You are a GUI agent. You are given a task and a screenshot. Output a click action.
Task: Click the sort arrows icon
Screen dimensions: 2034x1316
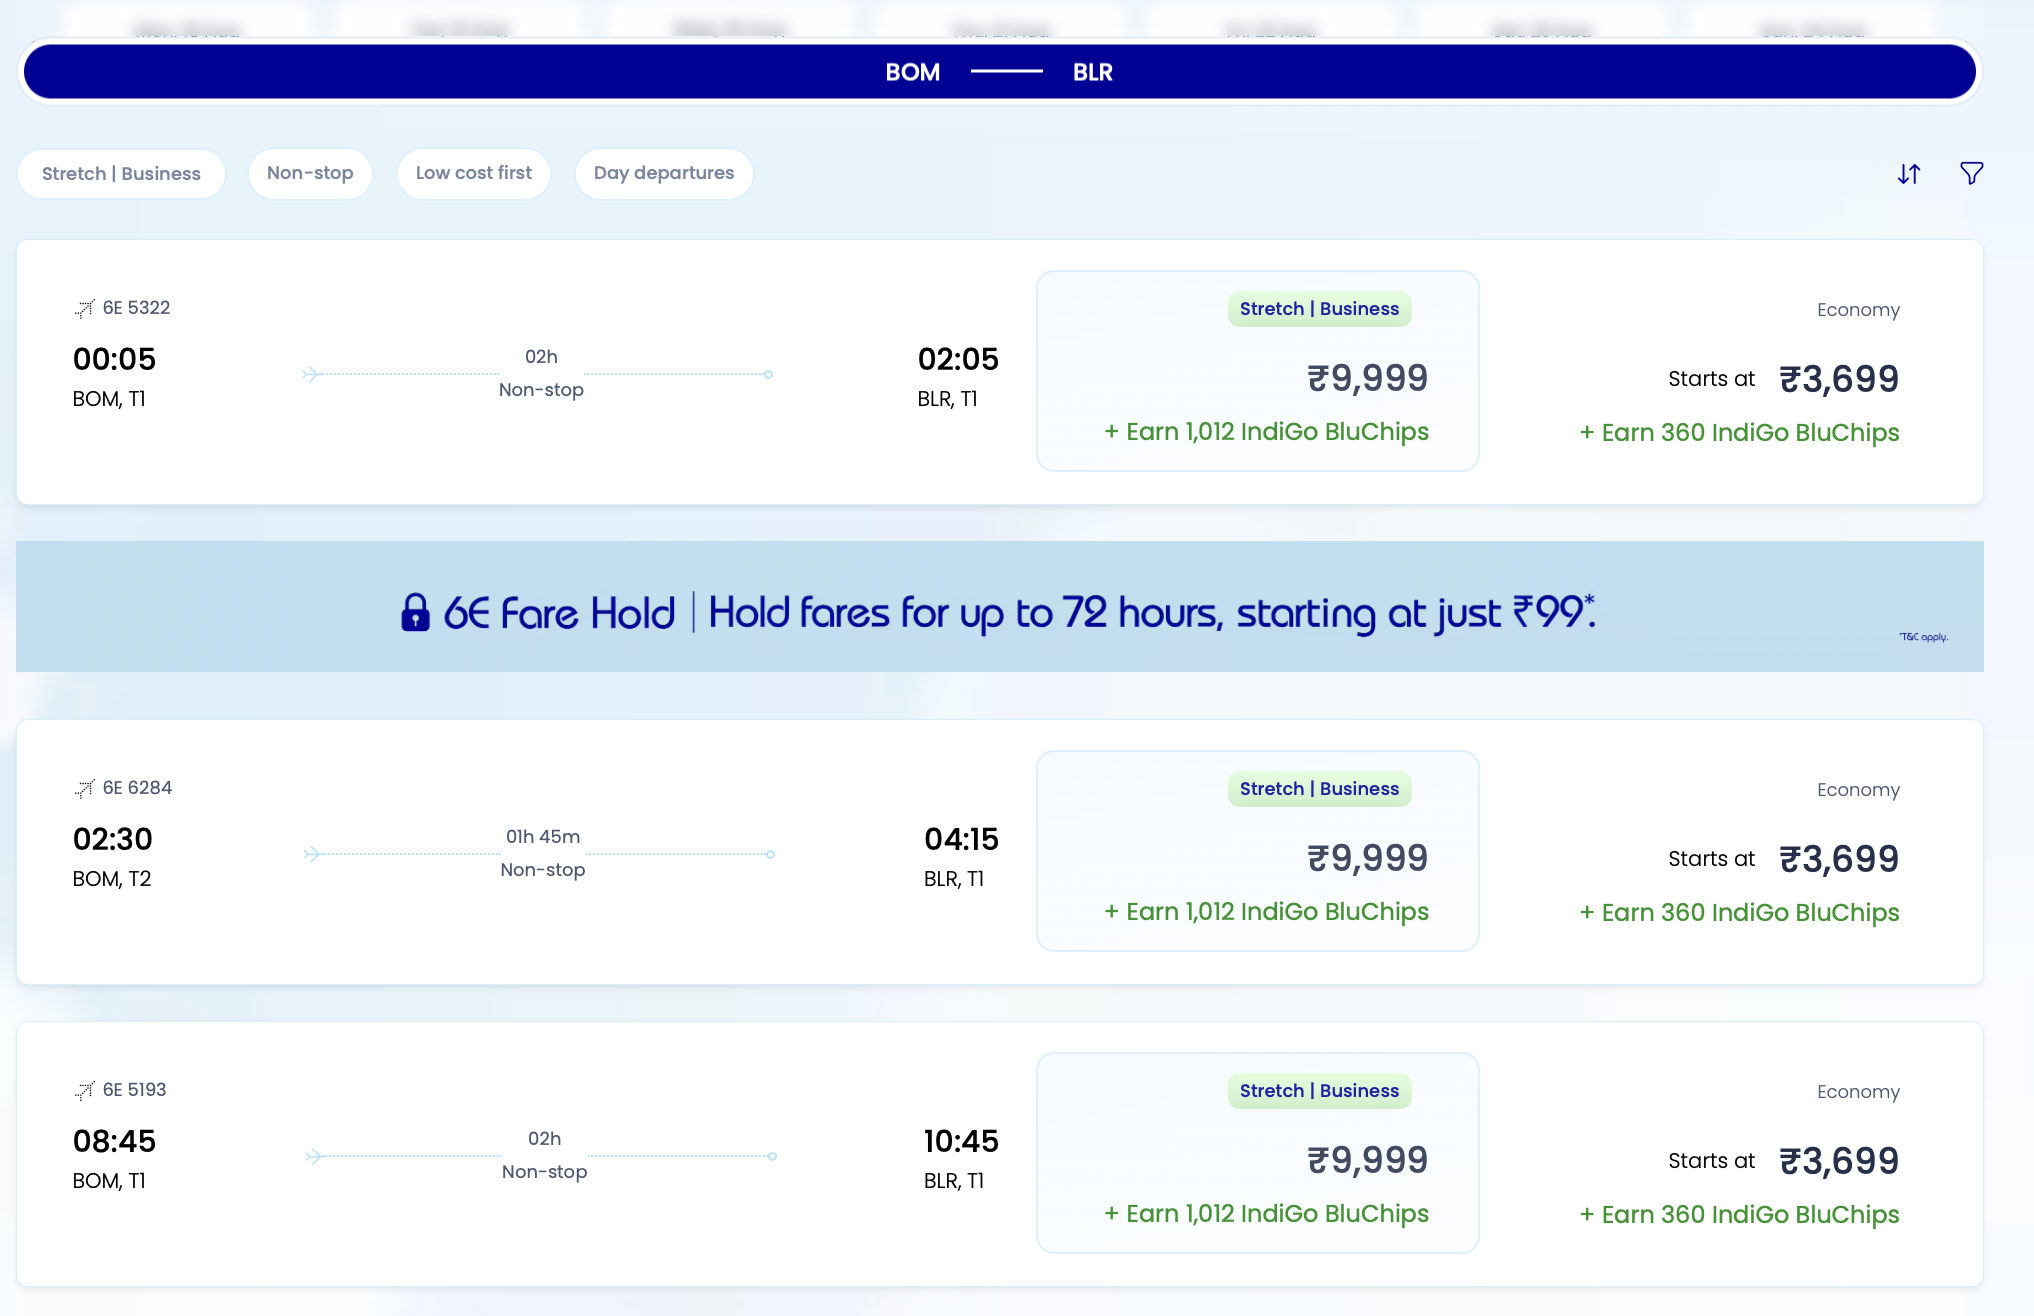click(1908, 174)
